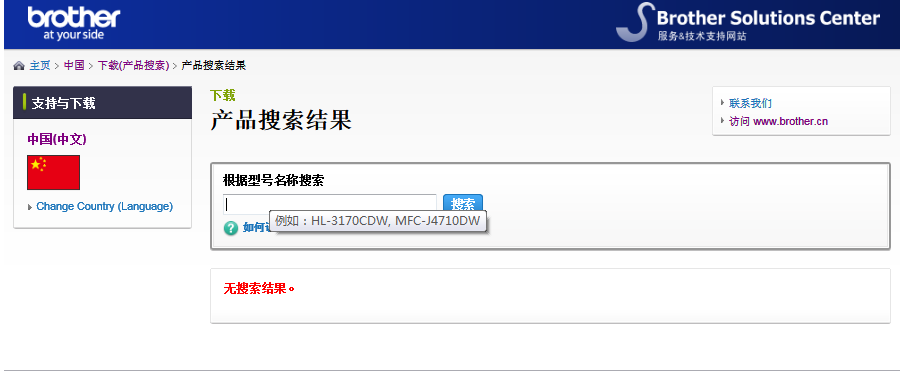Click the China flag image
The width and height of the screenshot is (900, 371).
[53, 172]
